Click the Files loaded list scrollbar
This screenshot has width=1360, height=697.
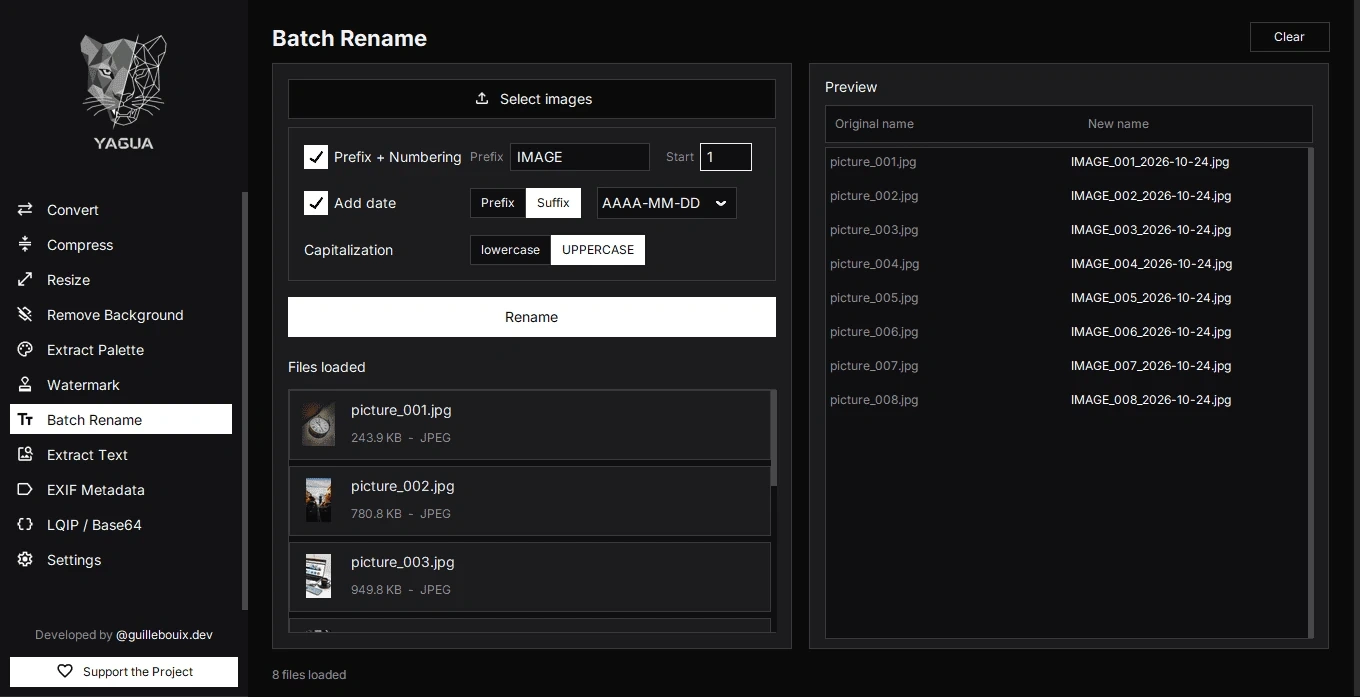(774, 440)
